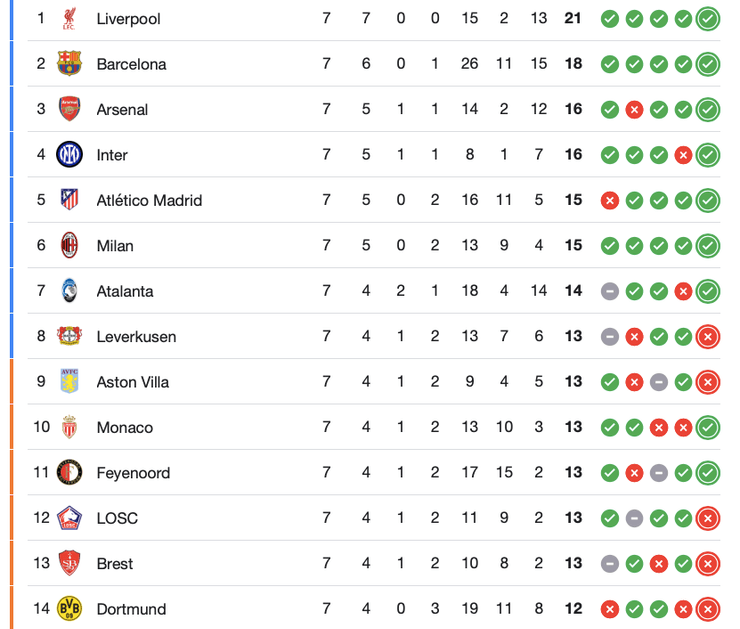
Task: Click Atalanta's grey draw form icon
Action: (x=609, y=291)
